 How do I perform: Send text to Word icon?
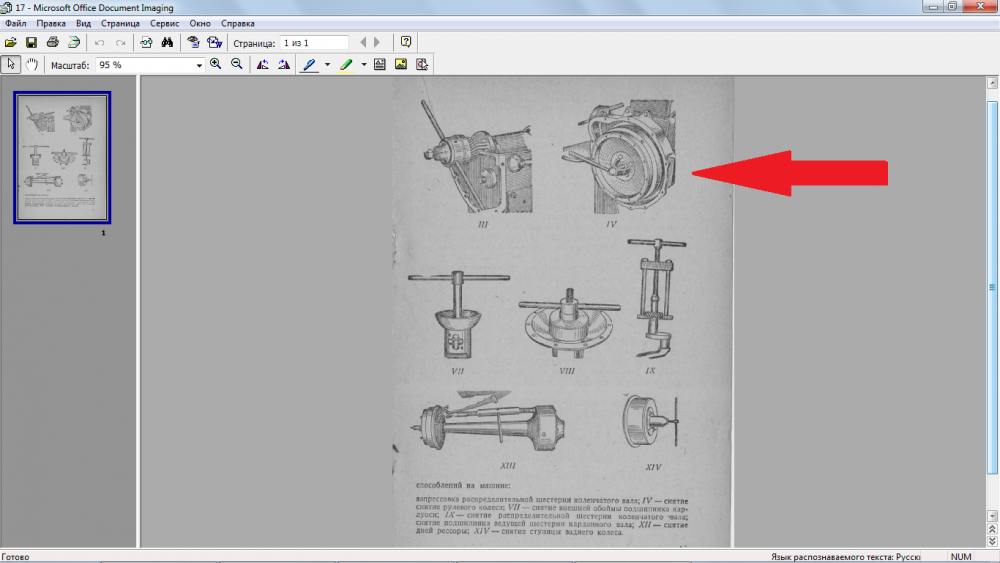tap(214, 42)
